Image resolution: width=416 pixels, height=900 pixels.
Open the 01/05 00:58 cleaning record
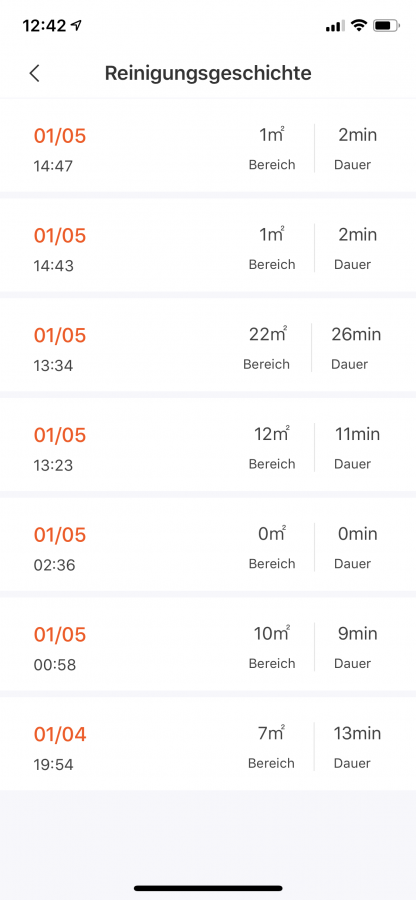click(208, 648)
